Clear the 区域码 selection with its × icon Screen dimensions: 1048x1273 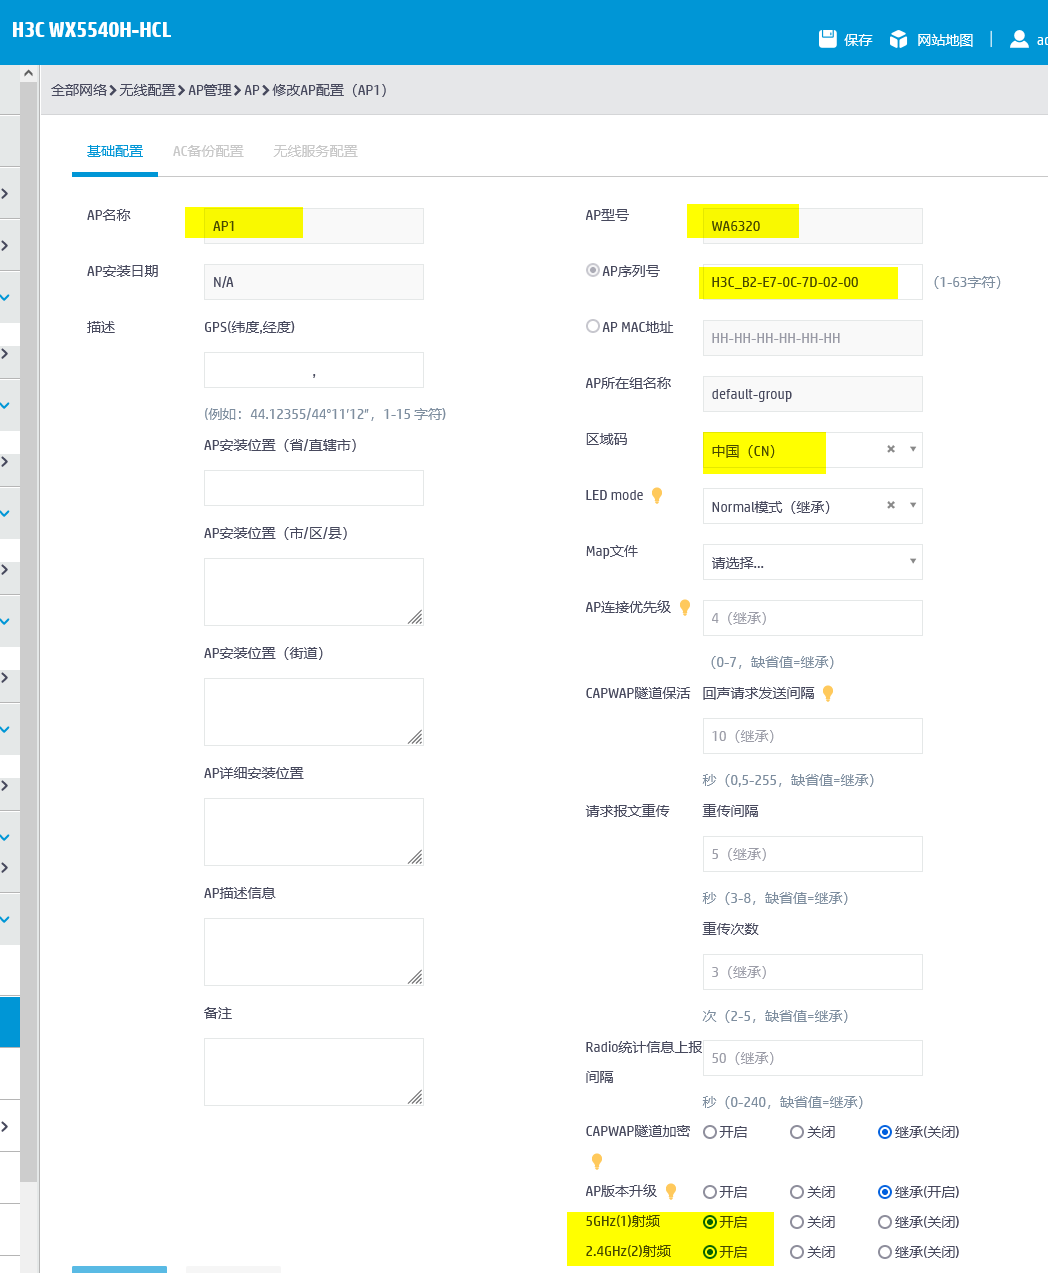pyautogui.click(x=891, y=450)
